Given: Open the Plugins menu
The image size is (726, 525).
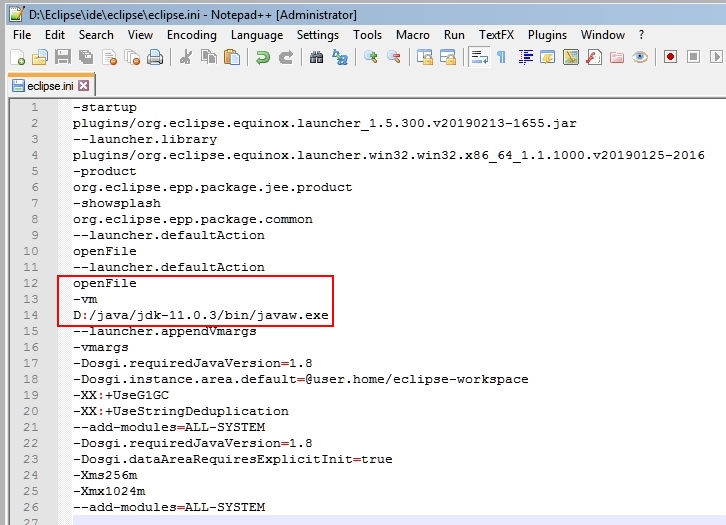Looking at the screenshot, I should pos(547,35).
